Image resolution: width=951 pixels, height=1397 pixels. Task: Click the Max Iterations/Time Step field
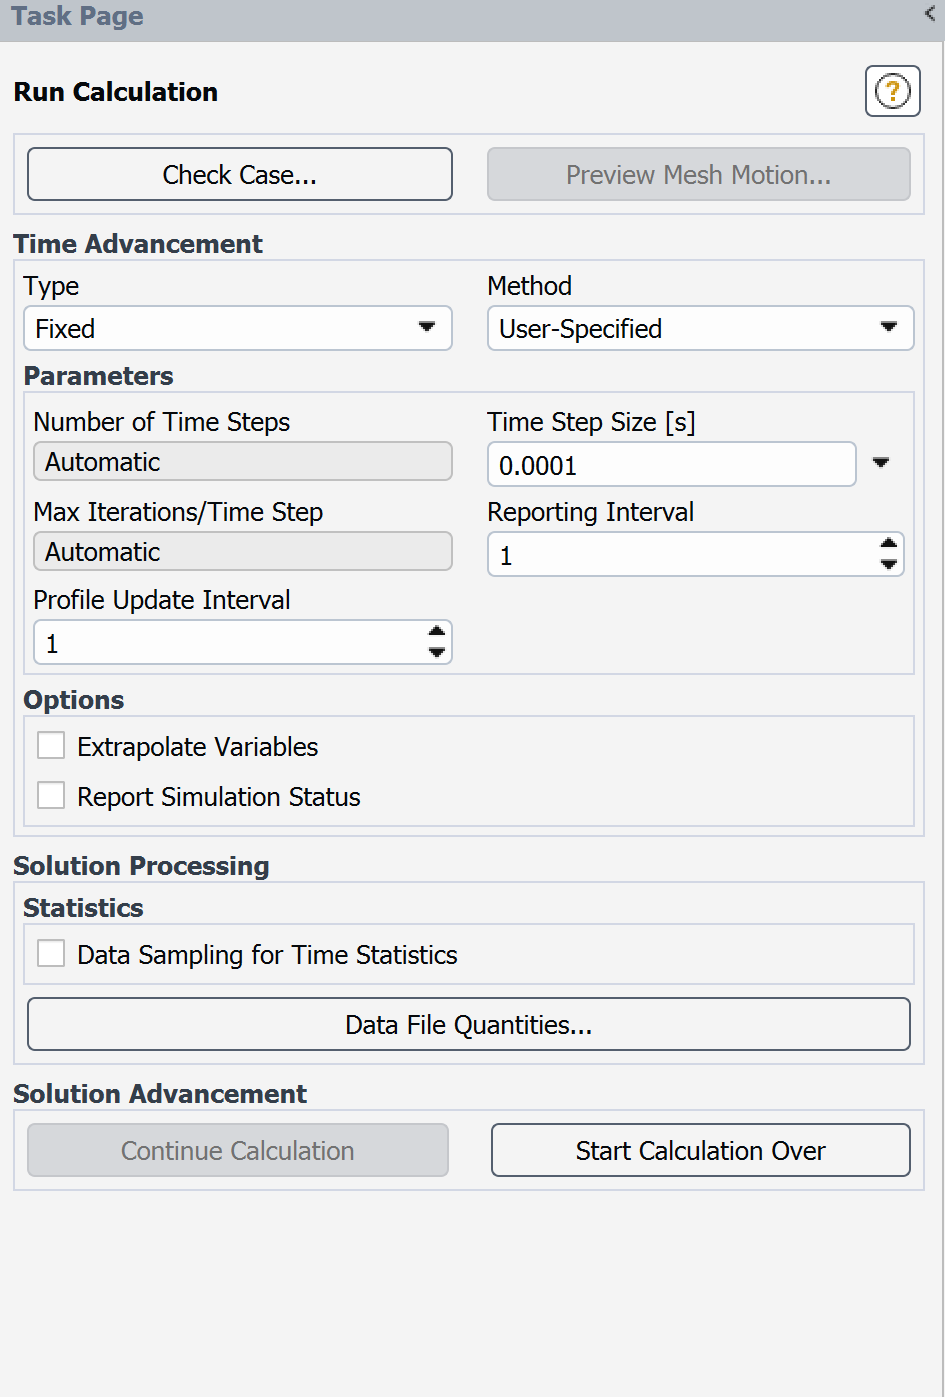242,552
